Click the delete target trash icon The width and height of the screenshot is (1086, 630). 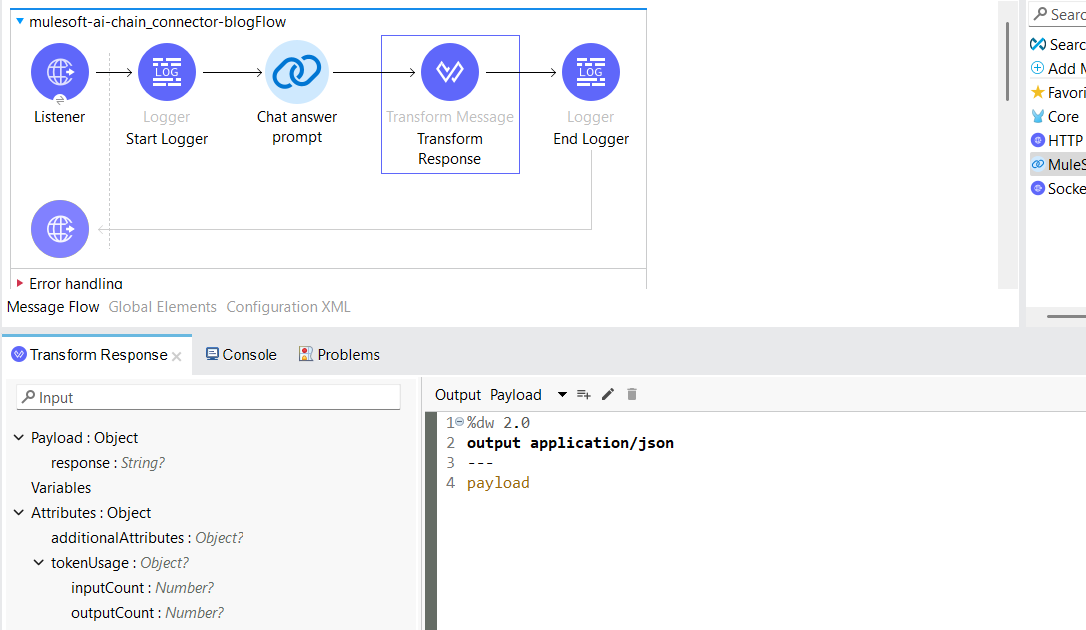[632, 395]
